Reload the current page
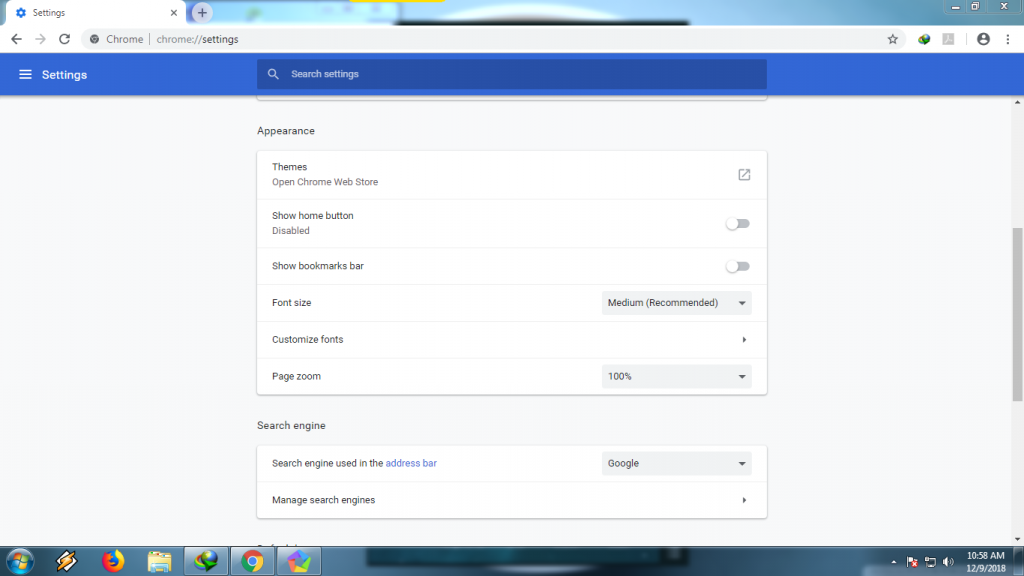Viewport: 1024px width, 576px height. (x=64, y=39)
